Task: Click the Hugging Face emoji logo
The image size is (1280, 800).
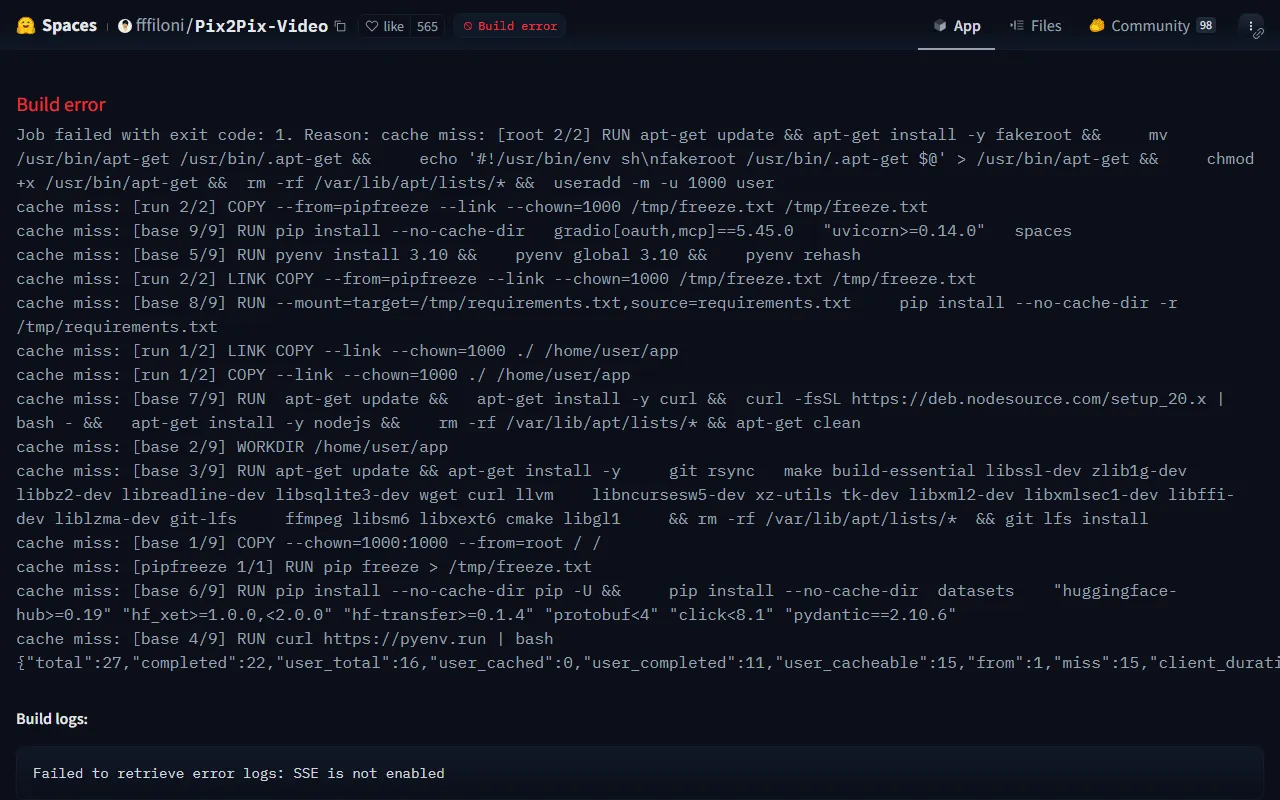Action: 26,26
